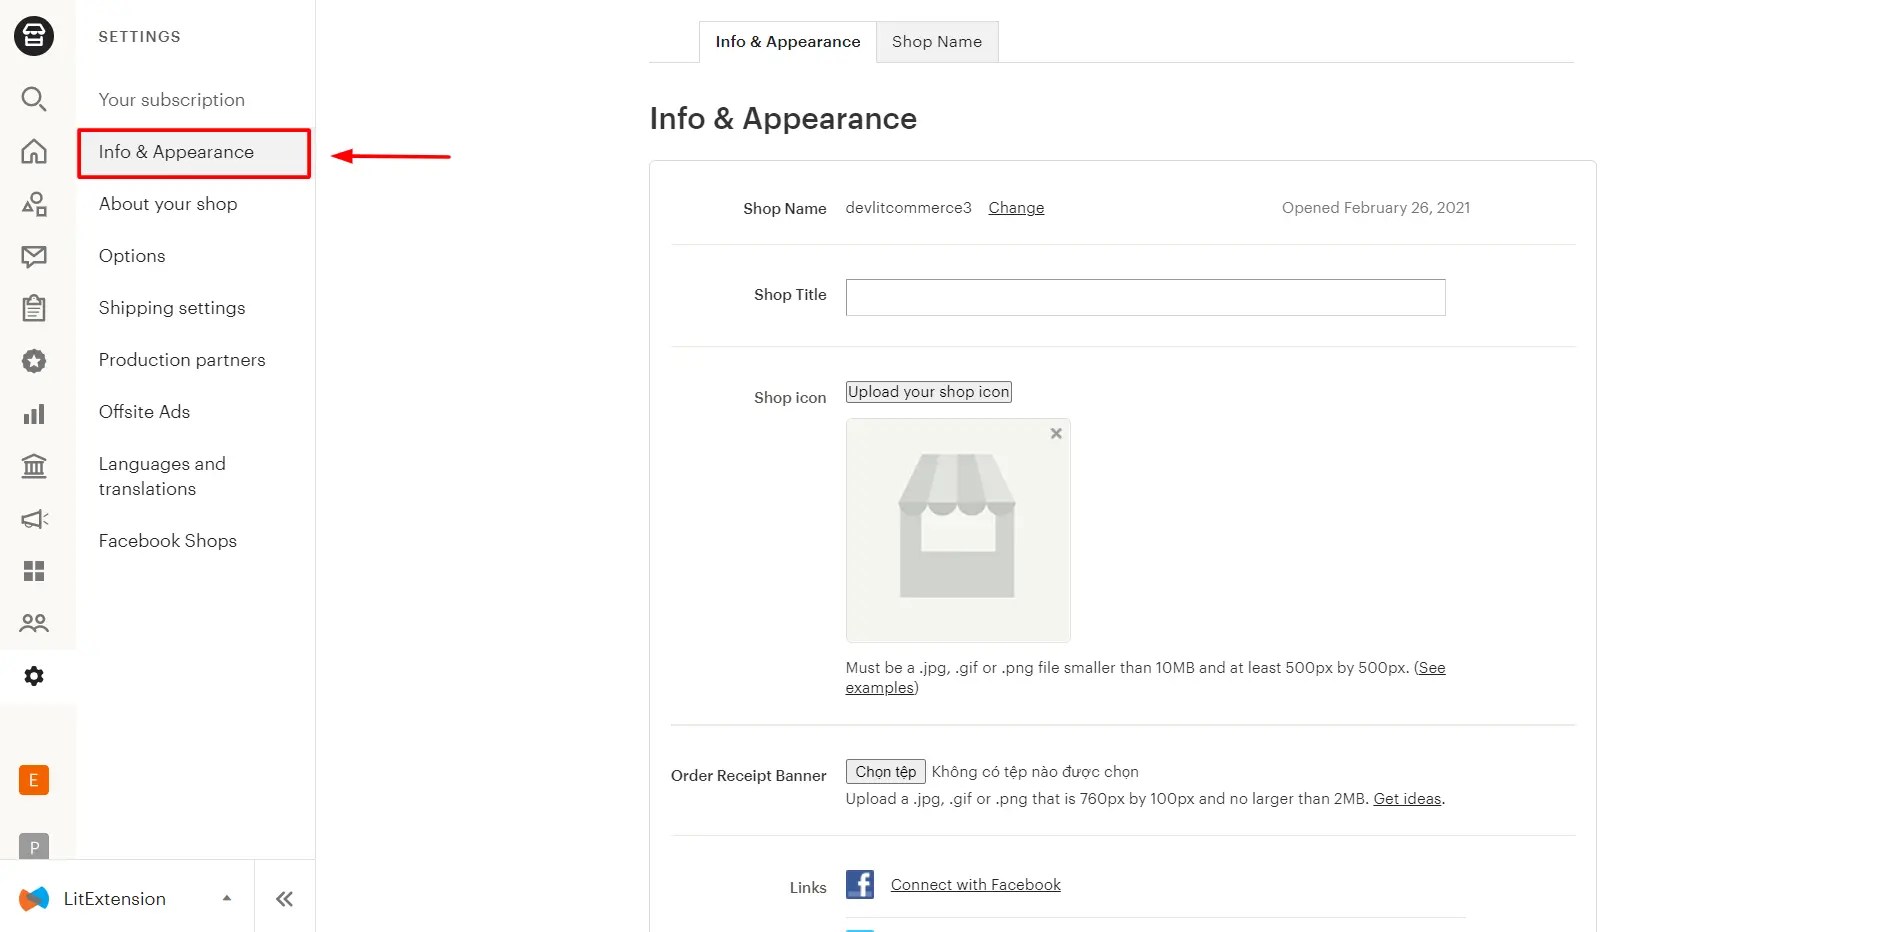1891x932 pixels.
Task: Click inside the Shop Title field
Action: pyautogui.click(x=1144, y=297)
